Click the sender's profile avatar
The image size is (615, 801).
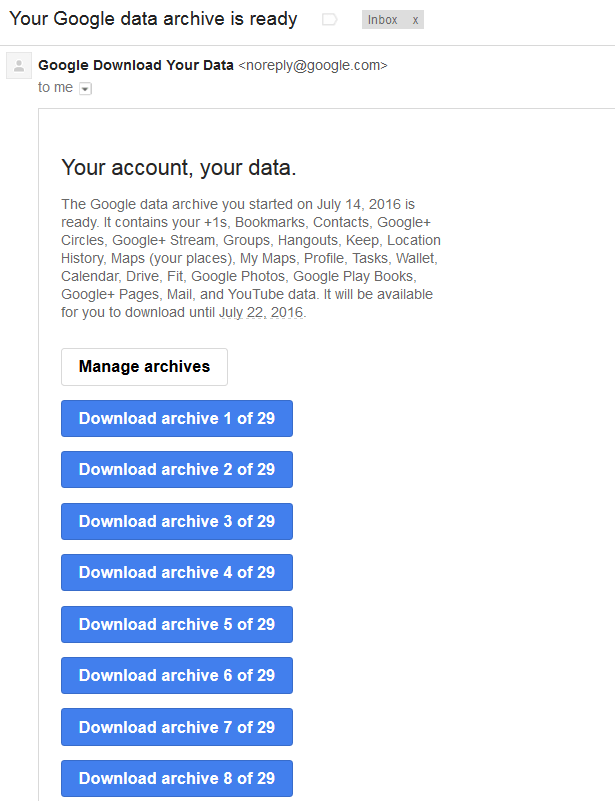point(18,67)
